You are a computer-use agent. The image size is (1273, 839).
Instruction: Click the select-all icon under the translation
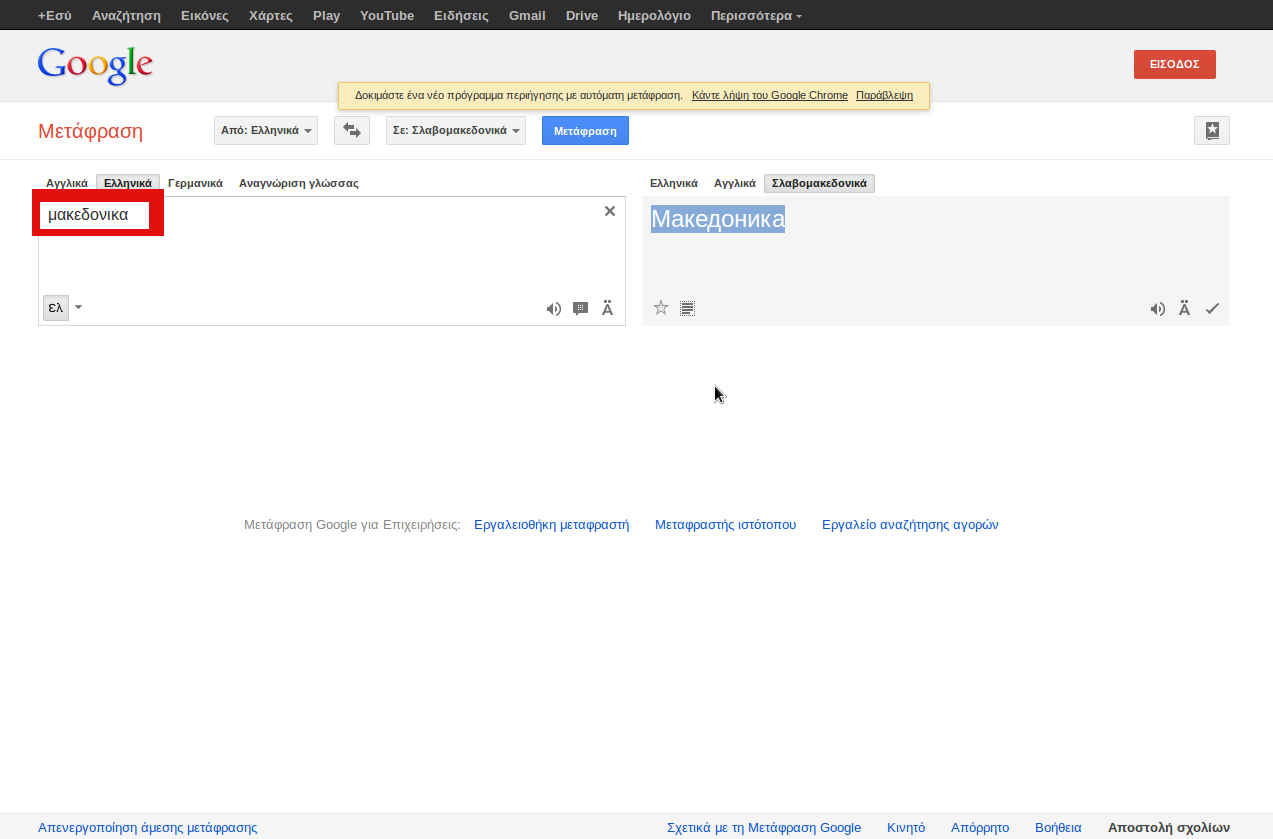click(x=687, y=308)
